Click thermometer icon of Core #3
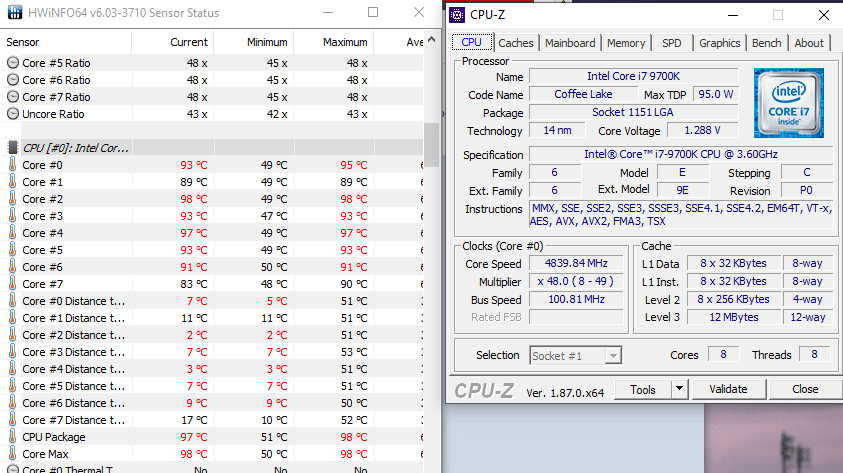Screen dimensions: 843x473 coord(12,216)
